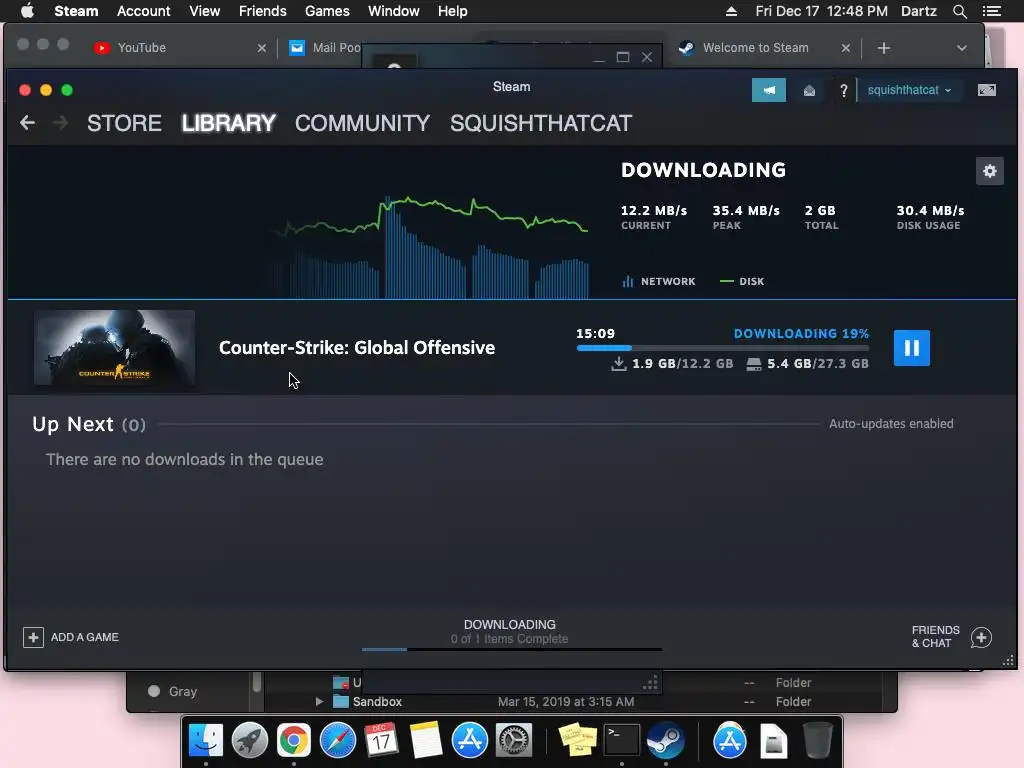Click the Counter-Strike game thumbnail
This screenshot has height=768, width=1024.
click(x=114, y=347)
